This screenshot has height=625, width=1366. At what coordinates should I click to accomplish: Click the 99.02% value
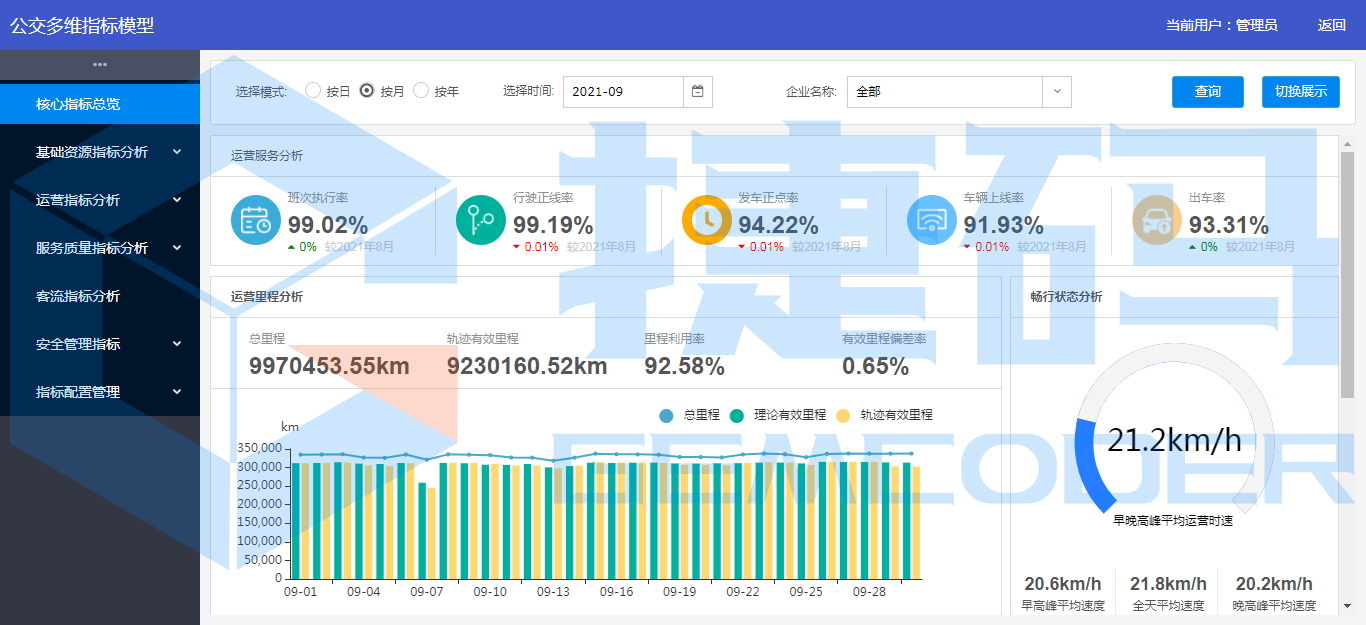pos(328,225)
